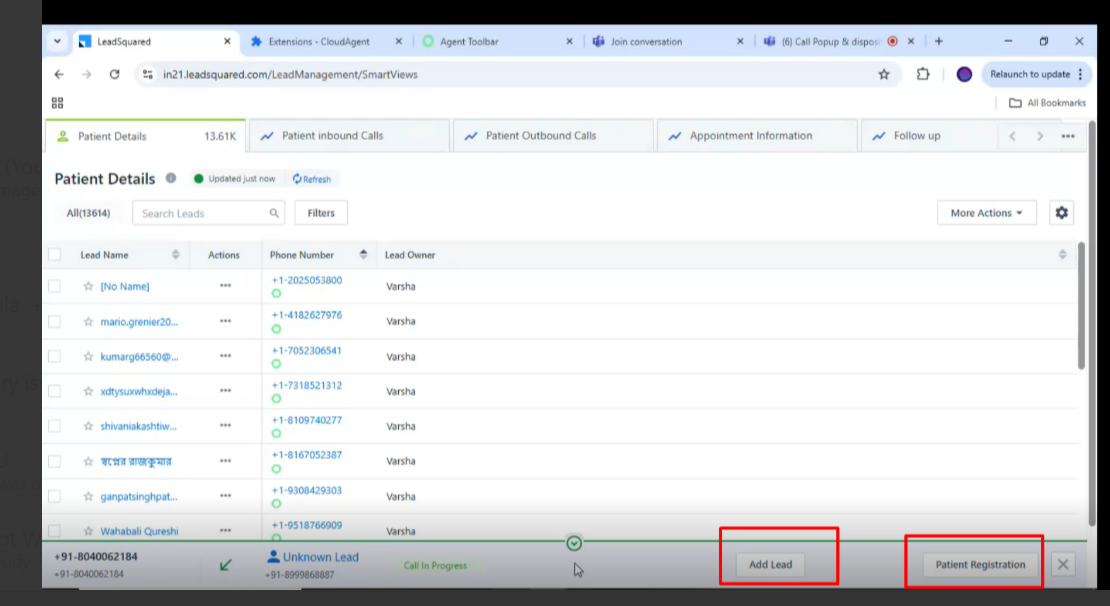Tick the select-all checkbox in the table header
Screen dimensions: 1110x606
point(55,255)
